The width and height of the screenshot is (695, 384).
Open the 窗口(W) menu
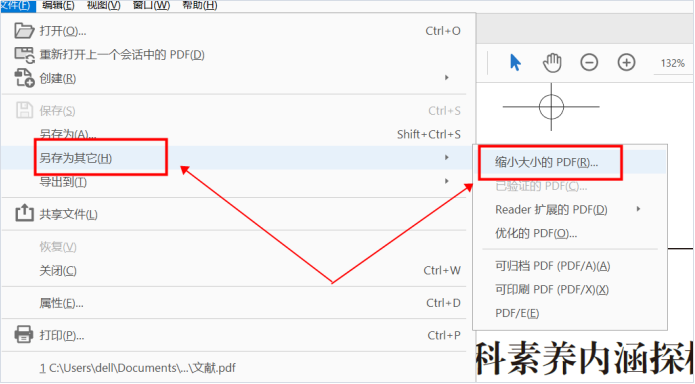coord(151,5)
